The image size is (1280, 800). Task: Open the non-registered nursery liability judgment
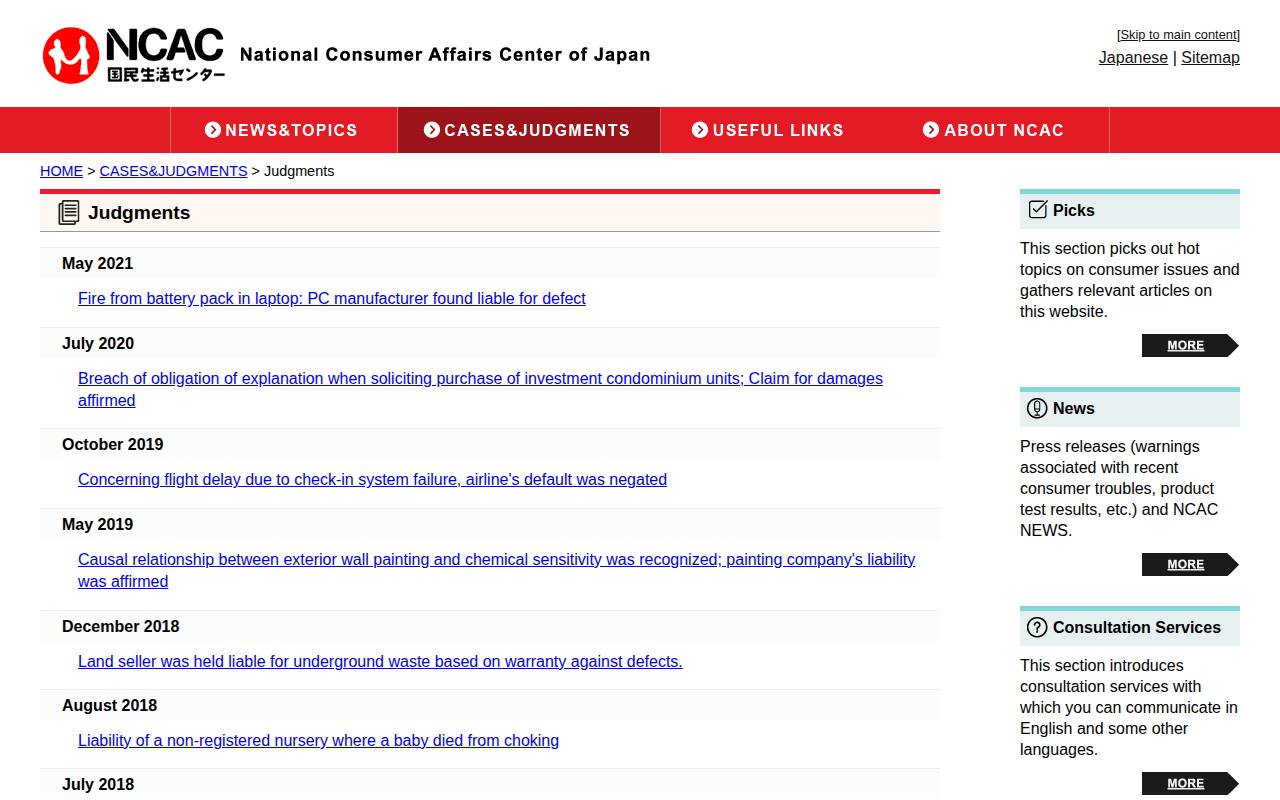tap(318, 741)
